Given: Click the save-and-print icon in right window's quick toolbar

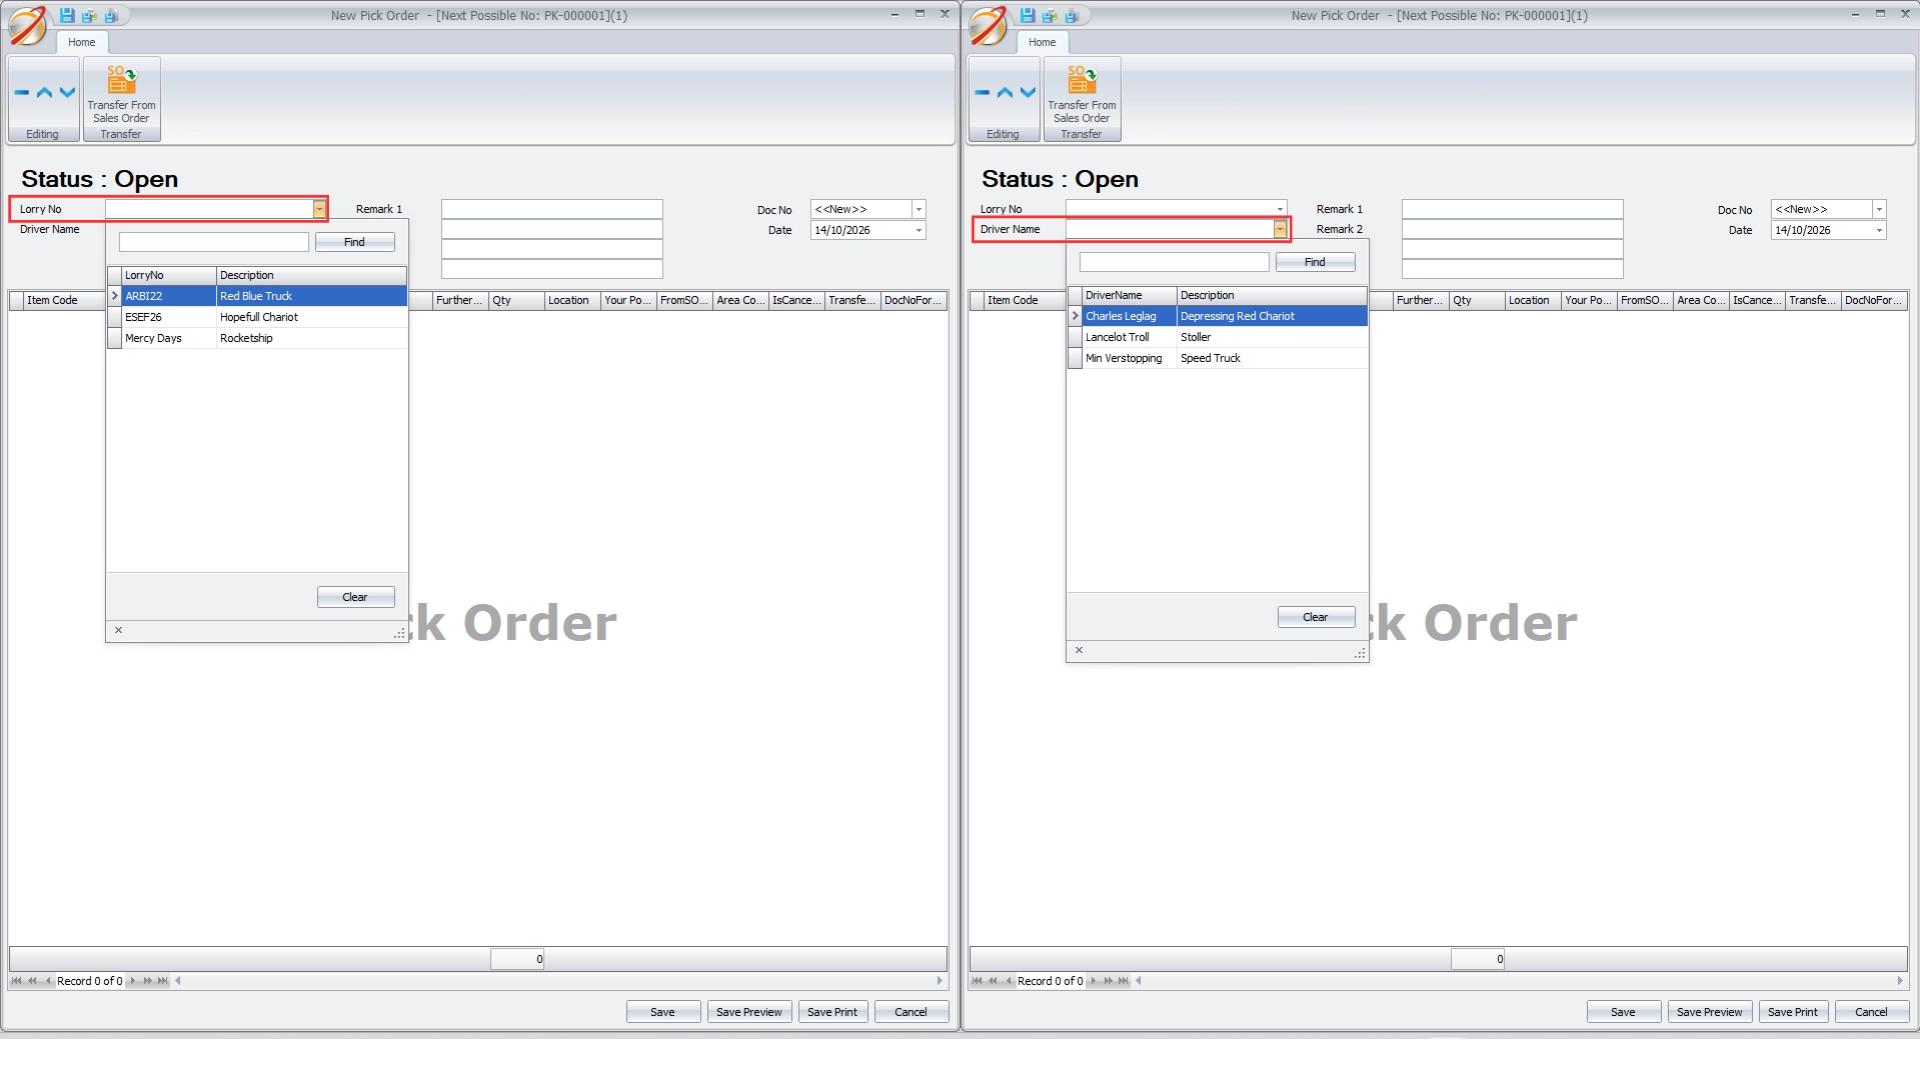Looking at the screenshot, I should pos(1071,16).
